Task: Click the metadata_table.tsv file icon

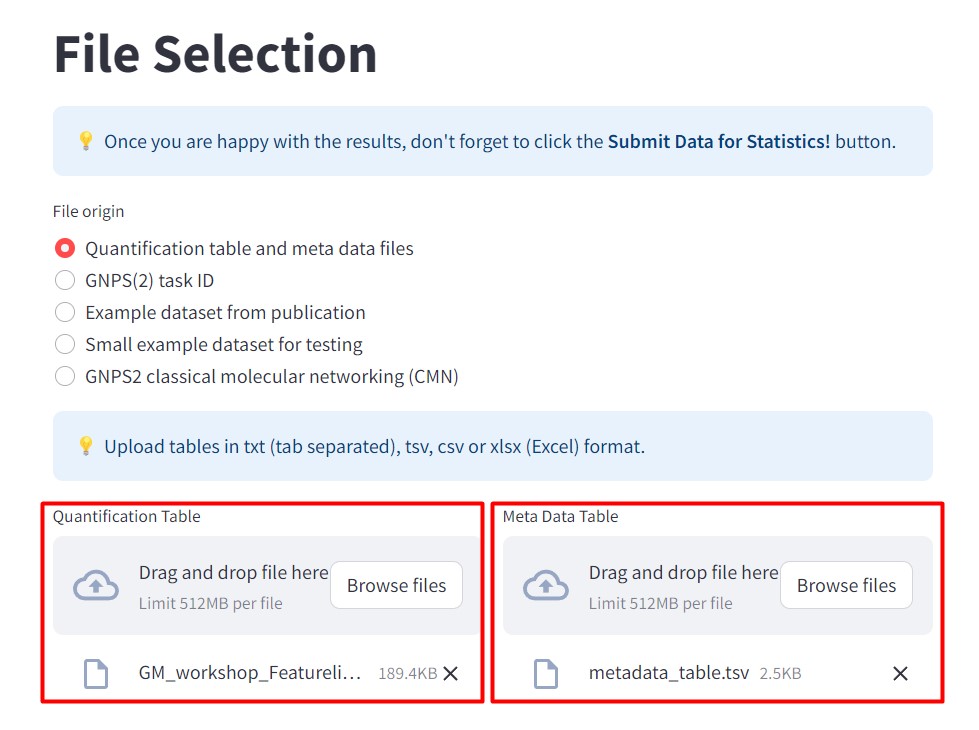Action: coord(546,674)
